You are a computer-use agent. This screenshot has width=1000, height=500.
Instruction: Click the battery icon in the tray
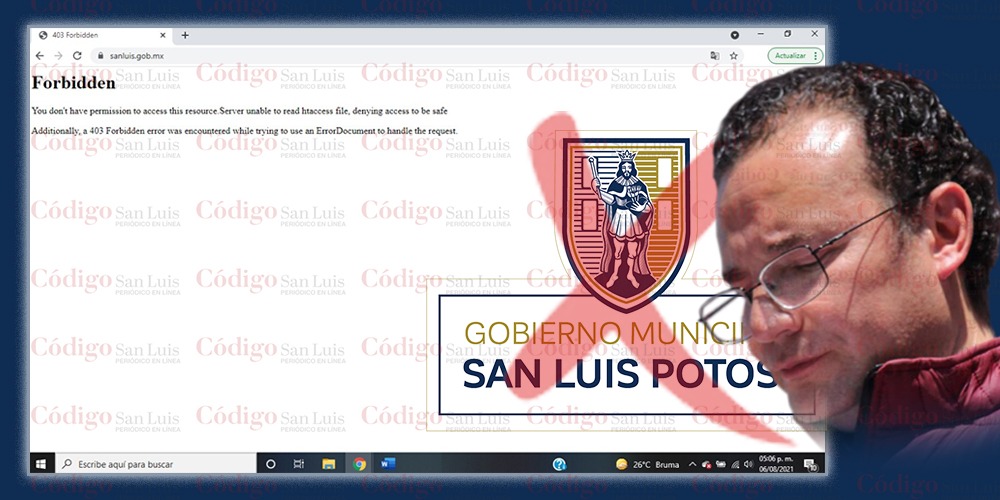(721, 464)
